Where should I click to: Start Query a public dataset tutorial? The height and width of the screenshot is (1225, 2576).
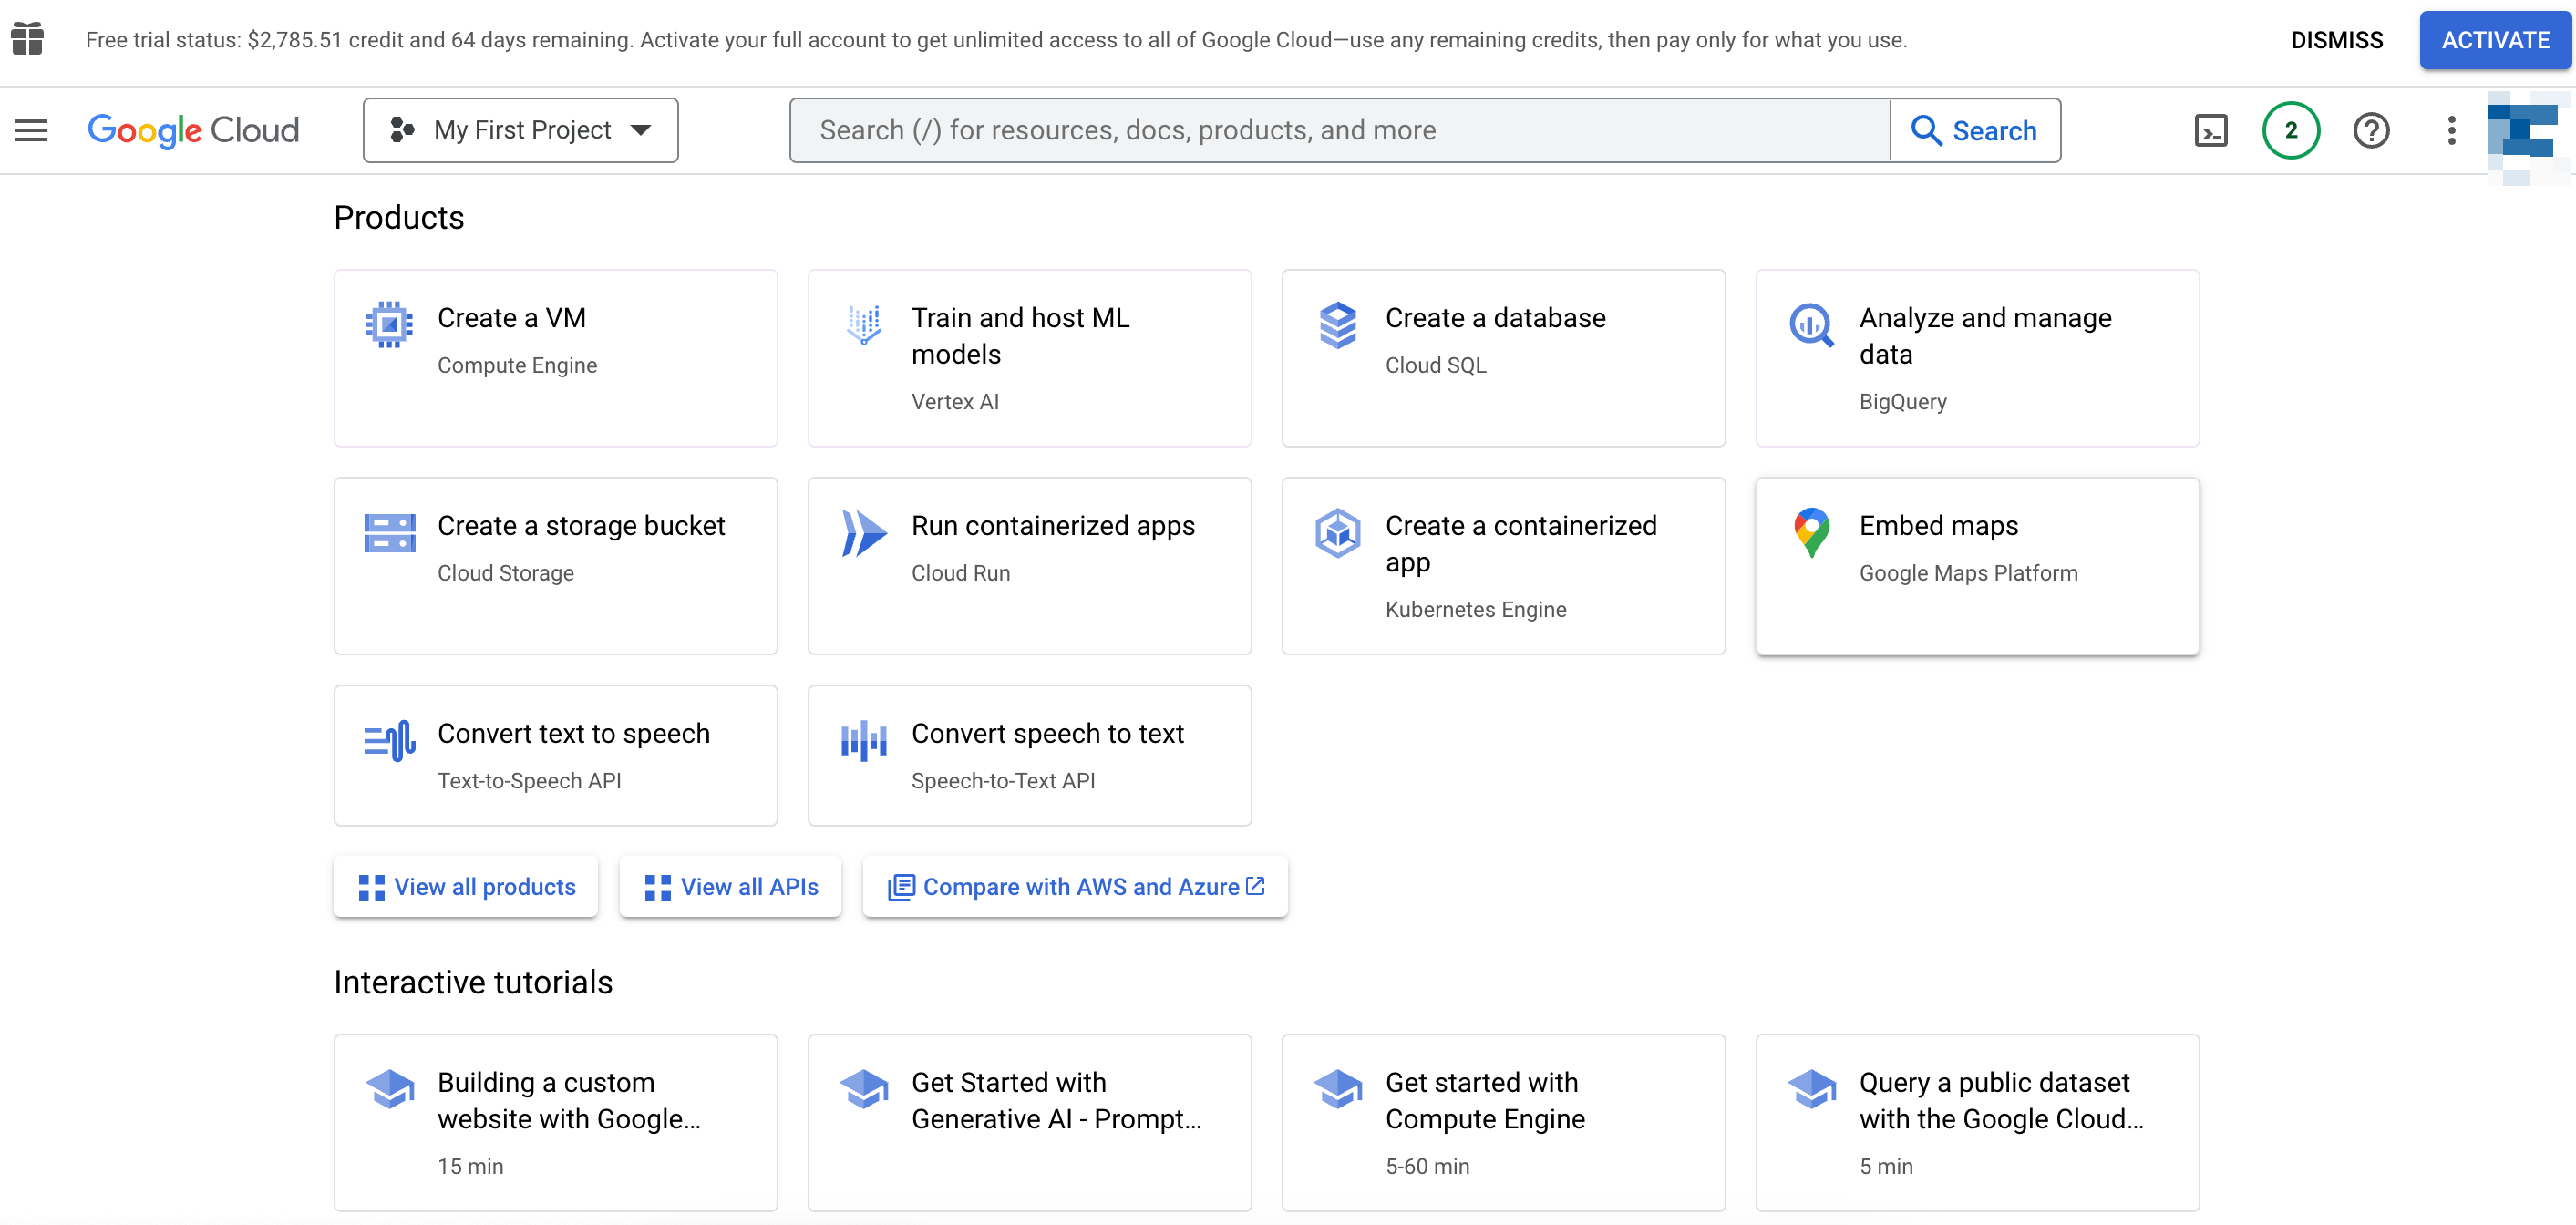(x=1978, y=1122)
